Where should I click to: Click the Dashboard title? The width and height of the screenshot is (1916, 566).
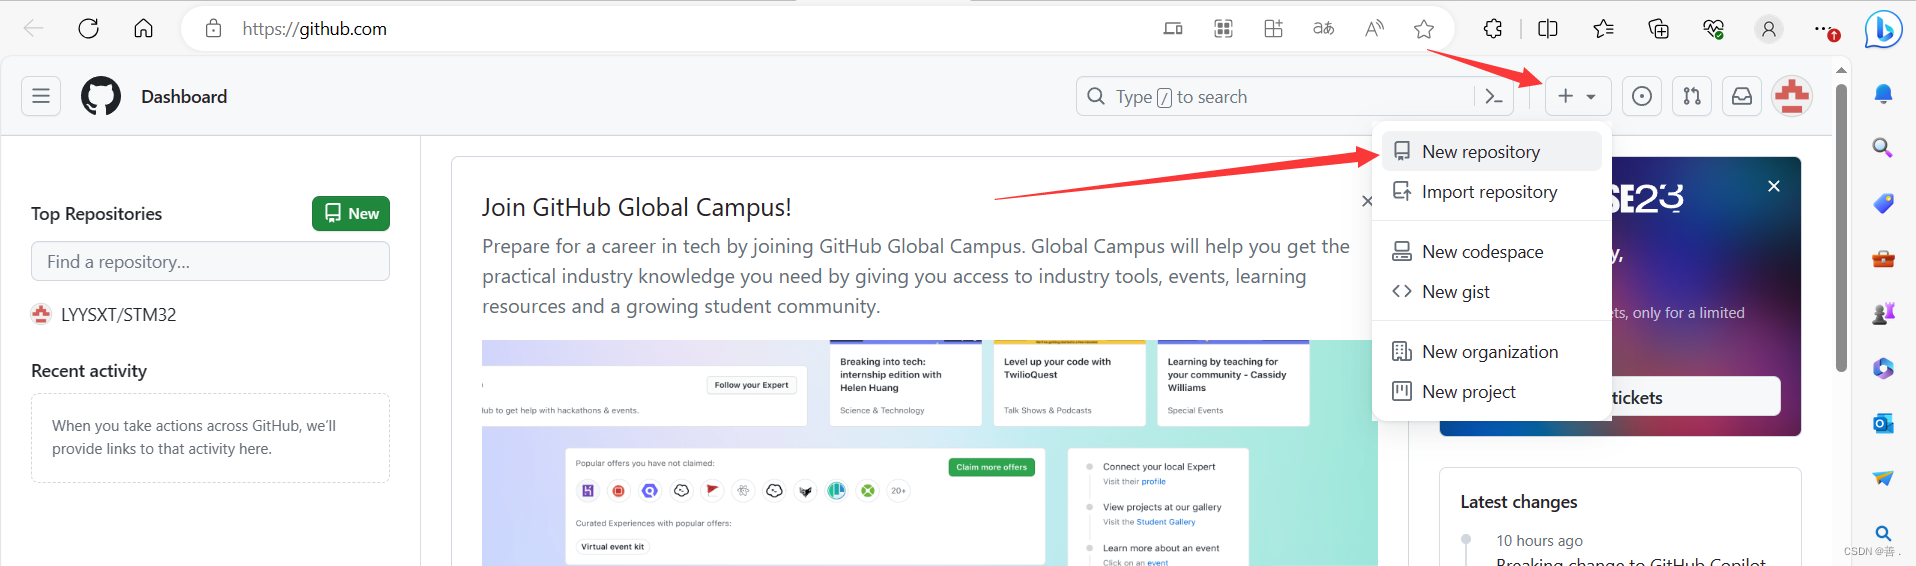pos(184,97)
